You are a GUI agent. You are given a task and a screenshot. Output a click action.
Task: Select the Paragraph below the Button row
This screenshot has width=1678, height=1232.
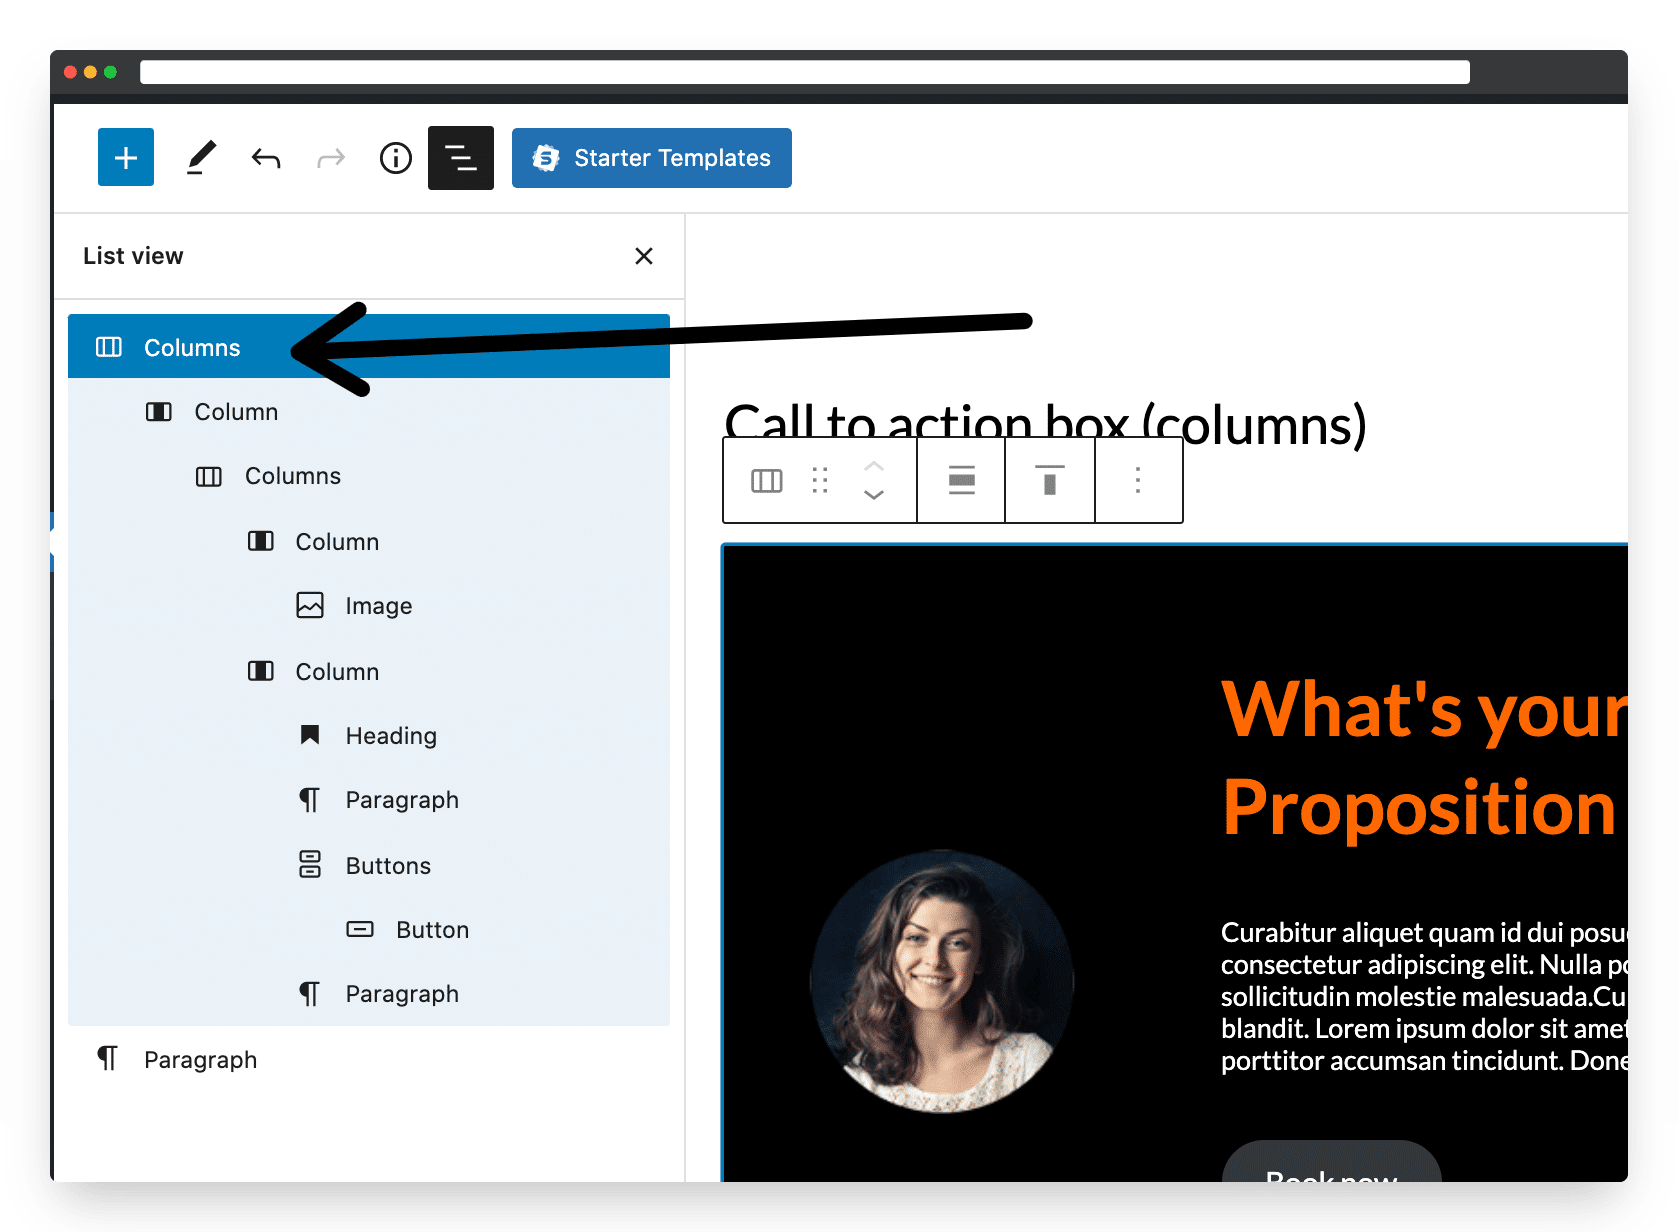369,994
